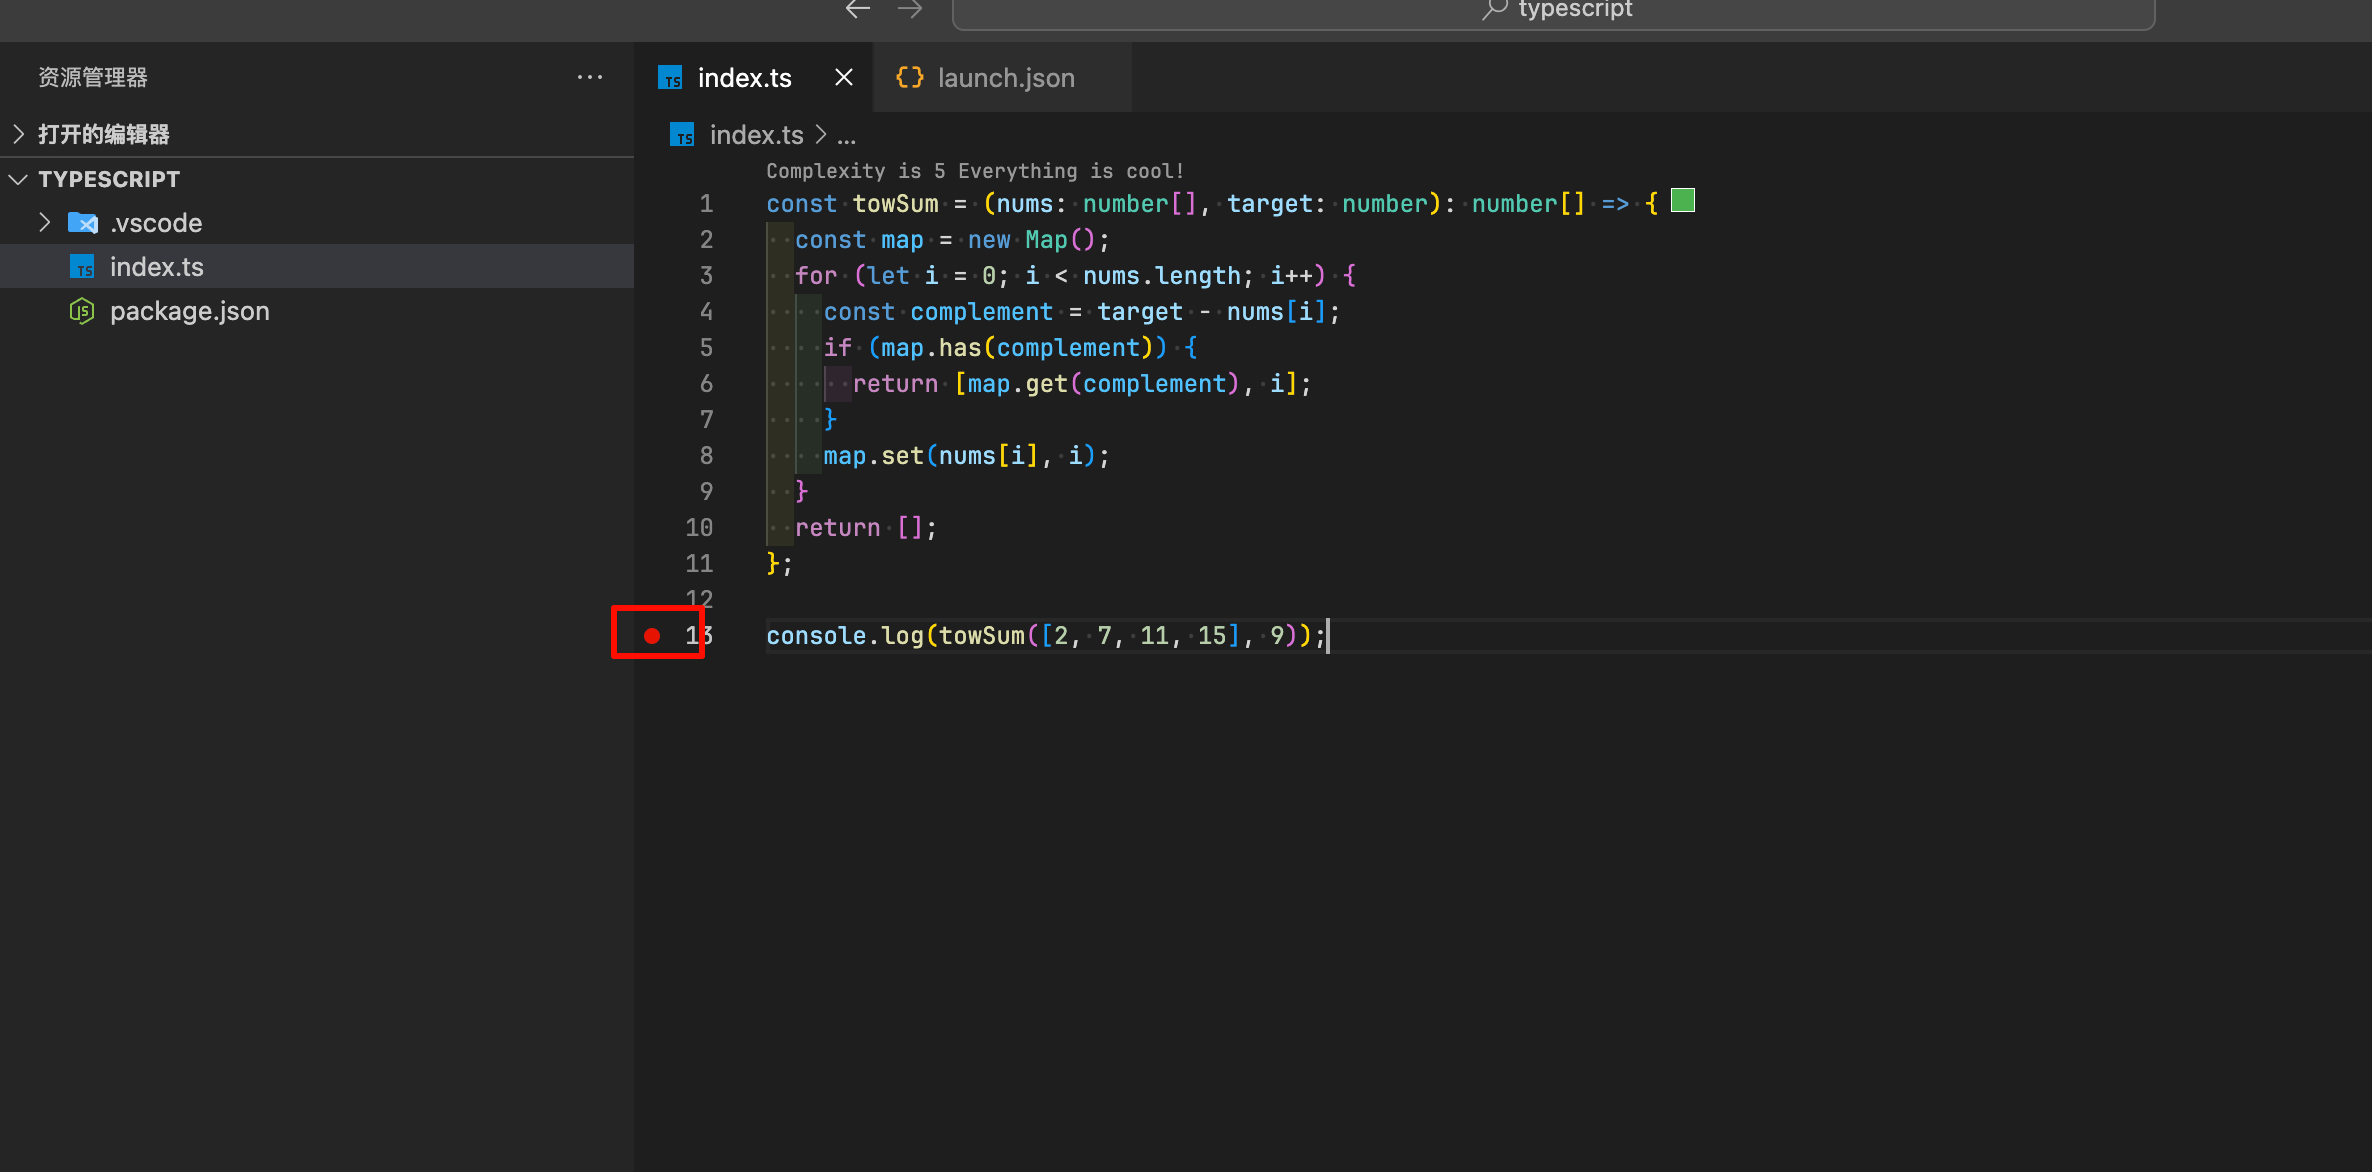Close the index.ts tab
Viewport: 2372px width, 1172px height.
844,77
